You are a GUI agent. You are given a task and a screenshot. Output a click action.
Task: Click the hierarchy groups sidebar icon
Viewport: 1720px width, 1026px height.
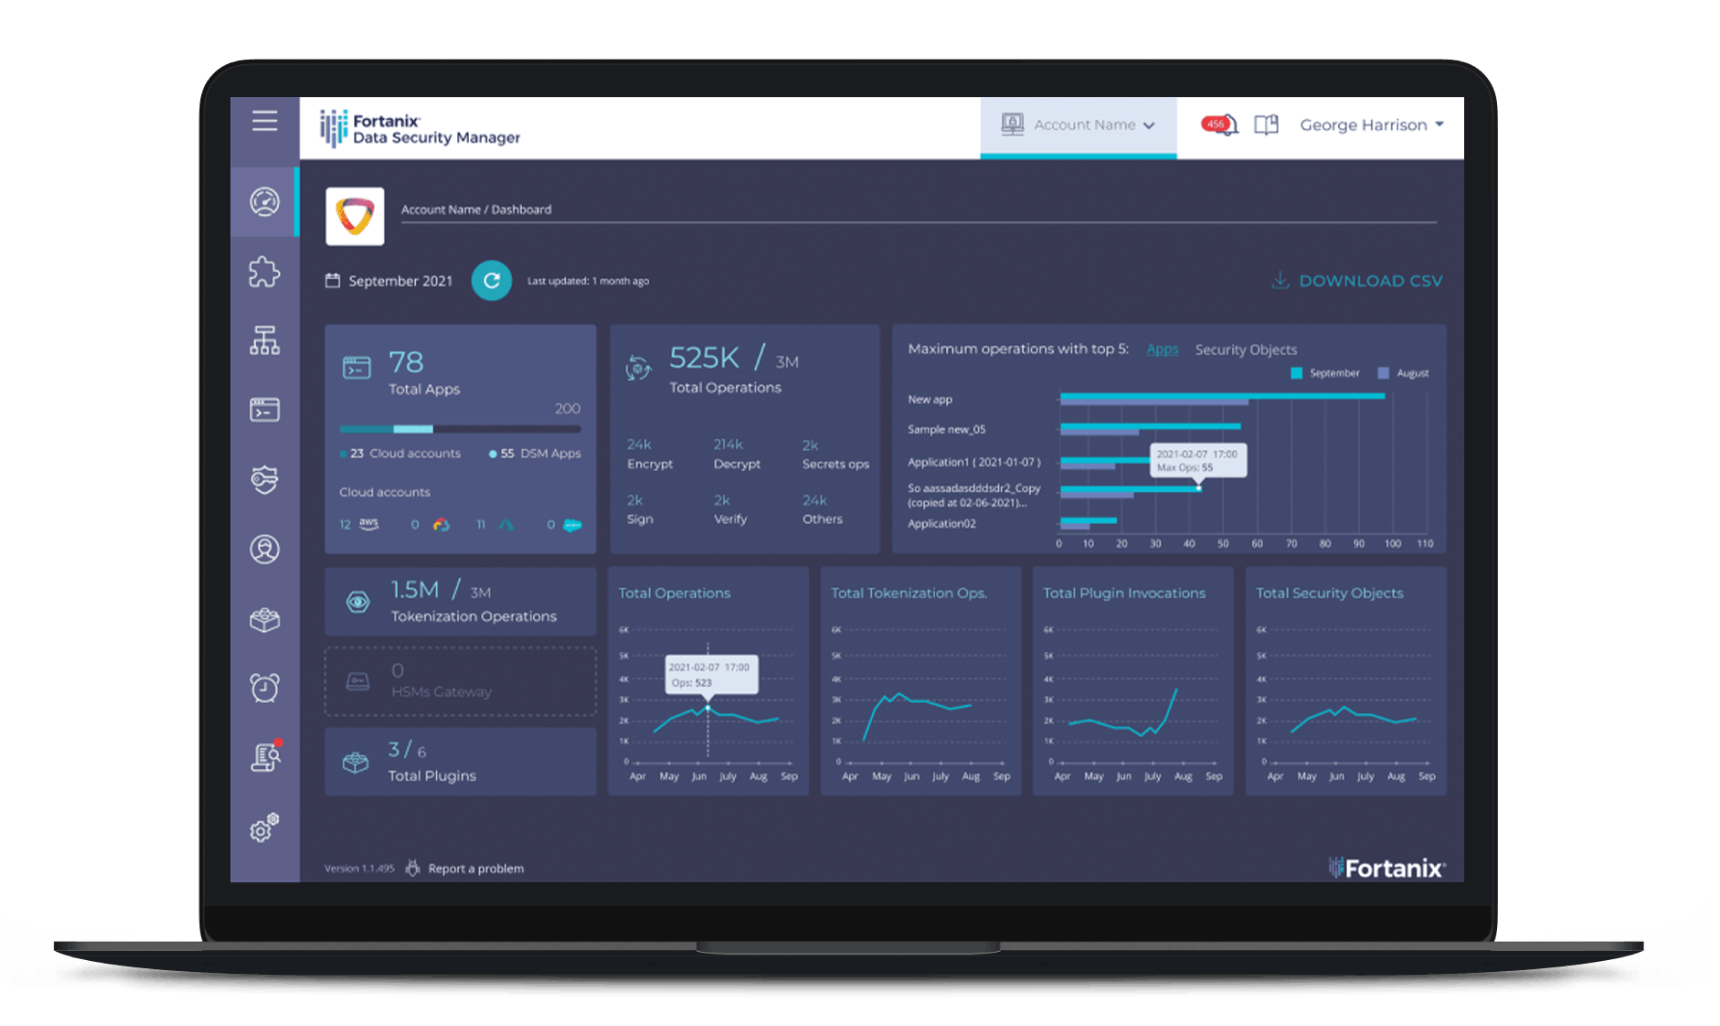264,341
